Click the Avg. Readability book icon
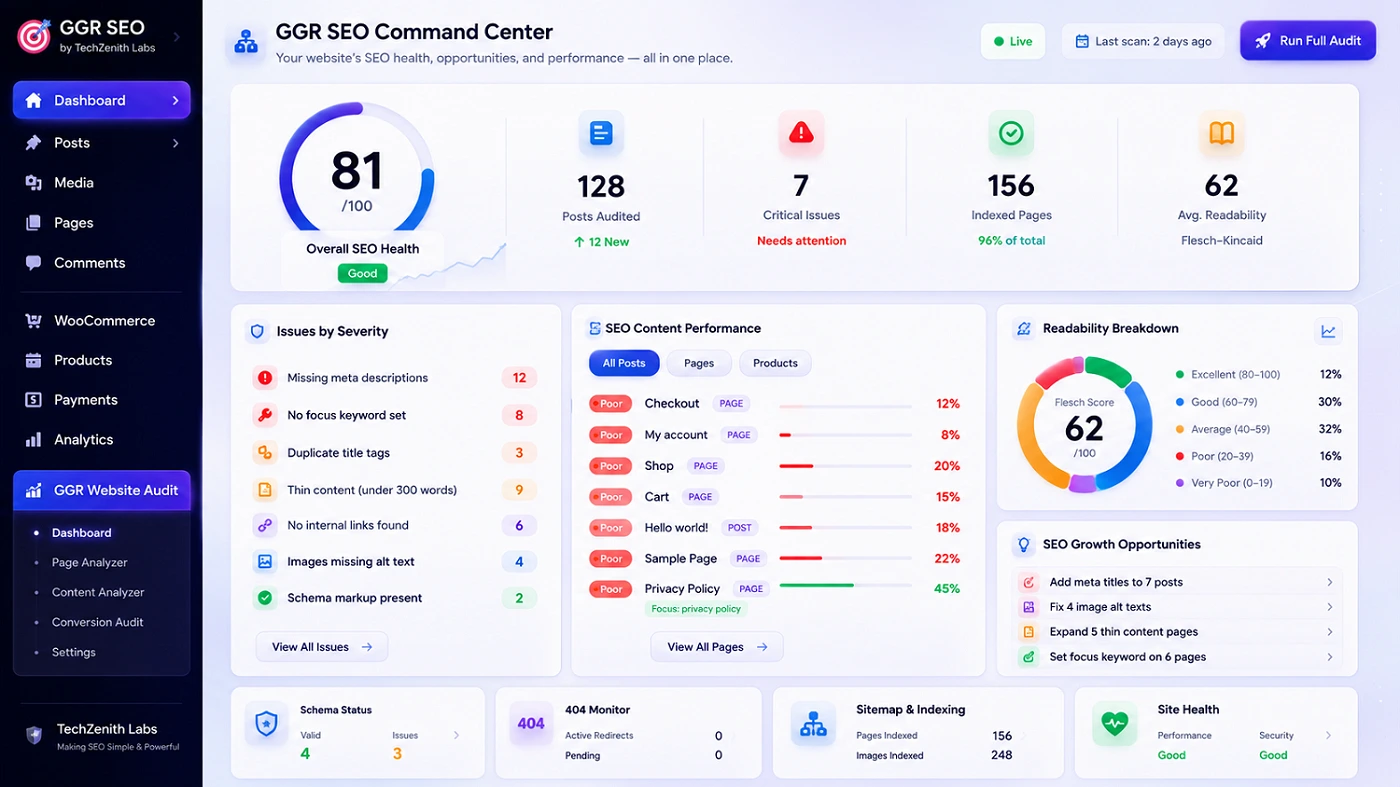 1221,133
